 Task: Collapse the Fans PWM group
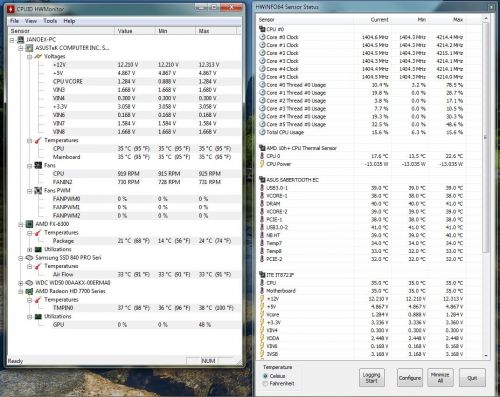click(x=29, y=191)
